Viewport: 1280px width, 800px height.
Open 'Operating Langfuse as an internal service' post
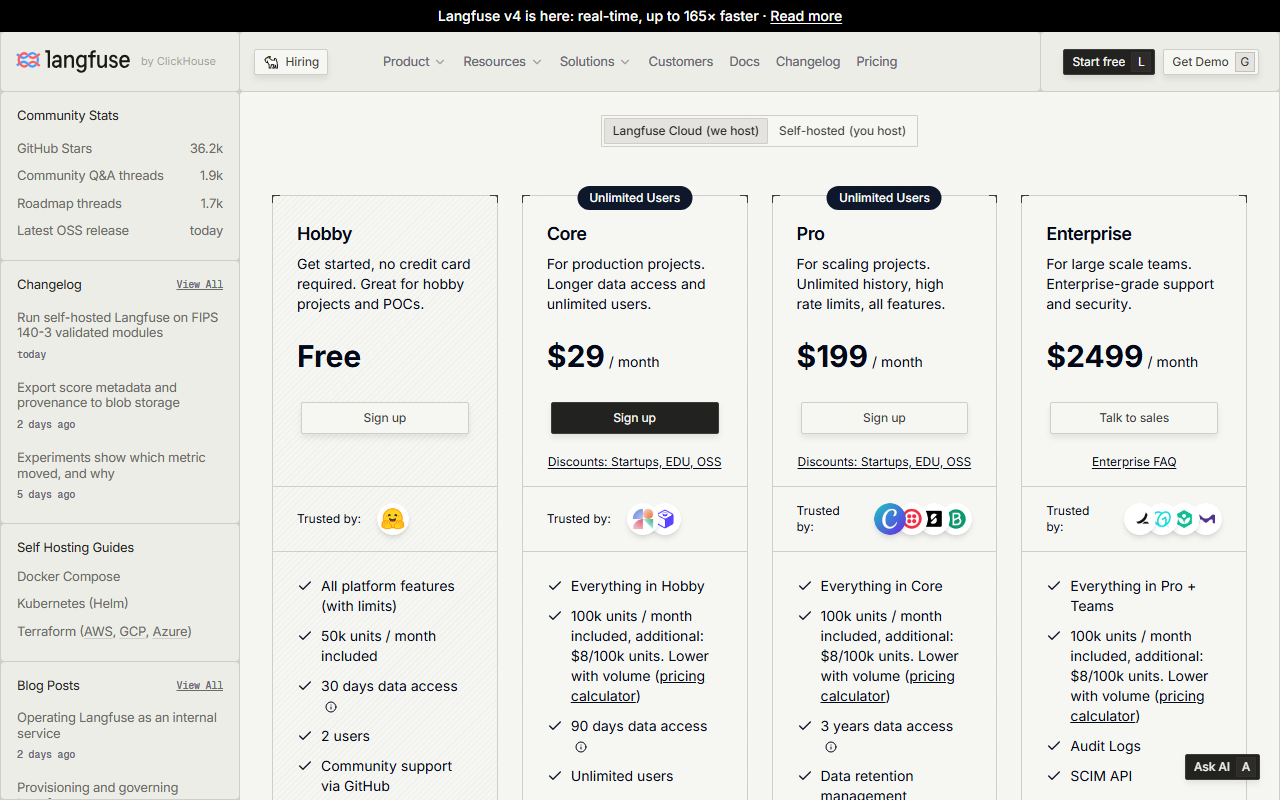pyautogui.click(x=120, y=735)
